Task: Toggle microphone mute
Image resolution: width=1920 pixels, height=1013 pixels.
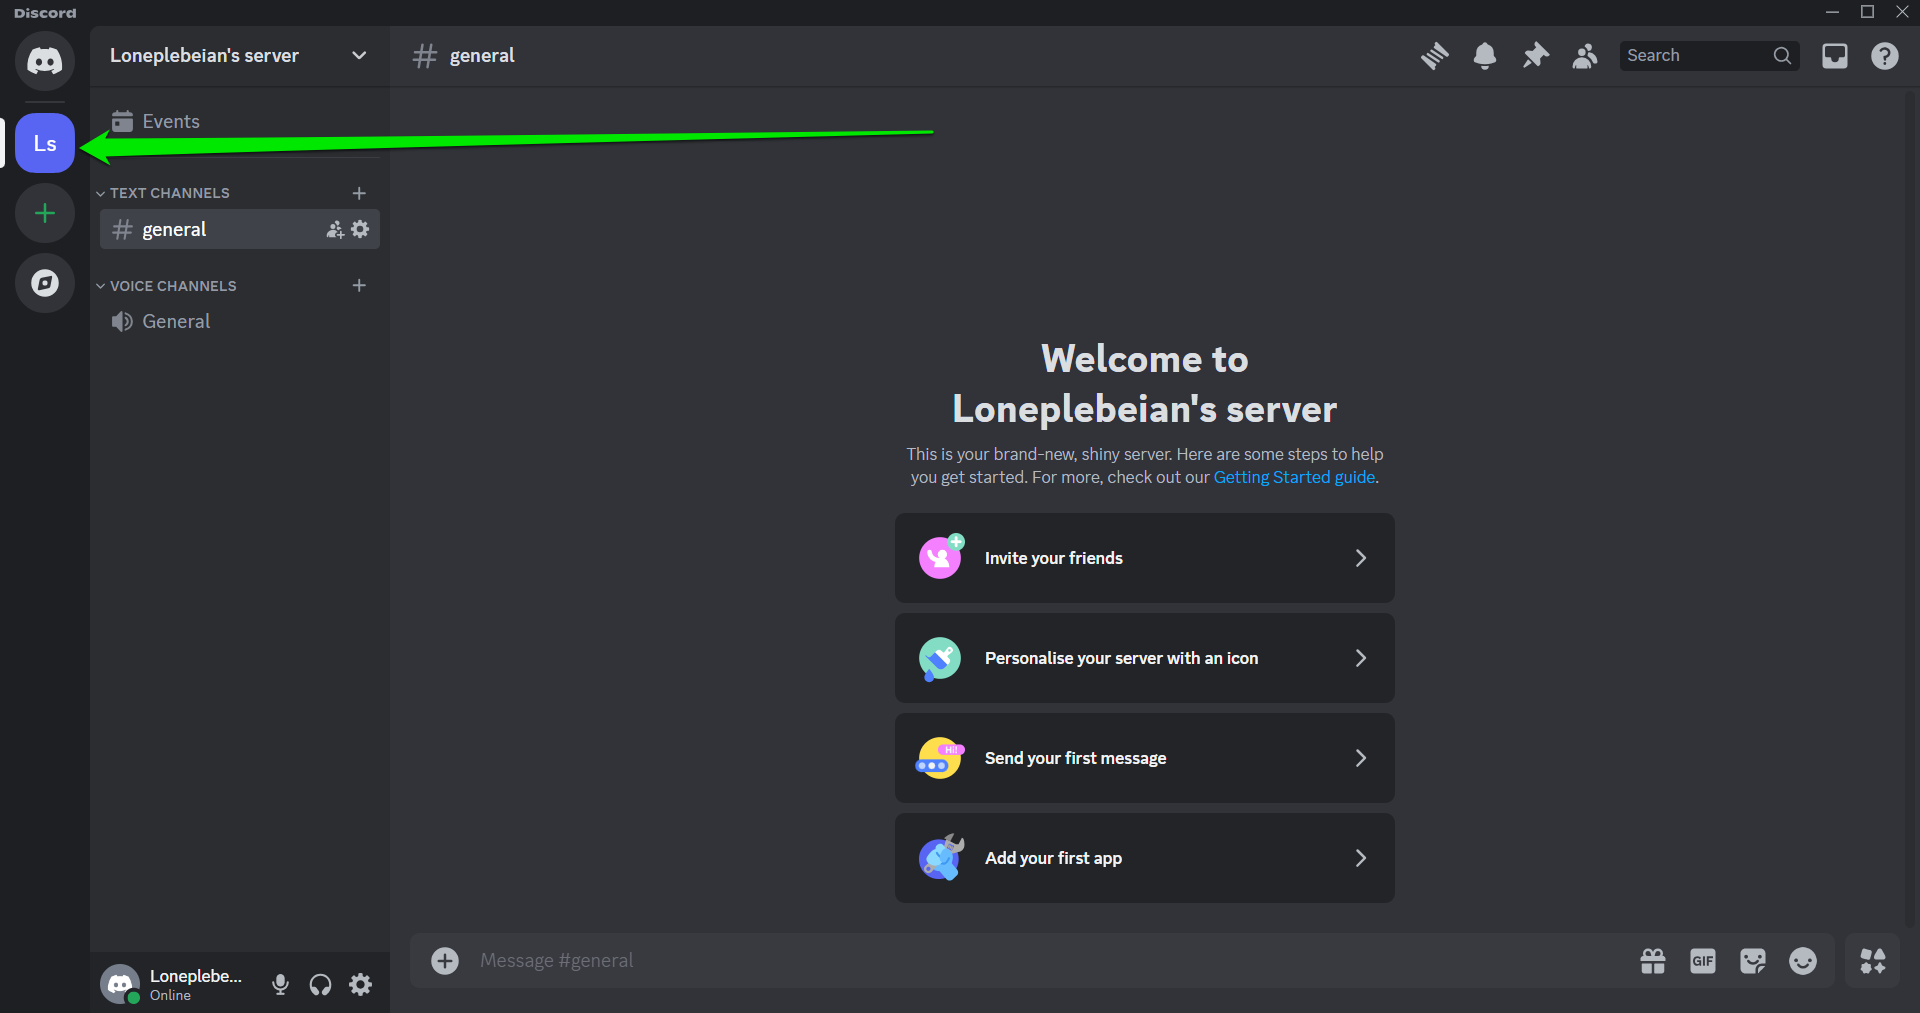Action: point(280,985)
